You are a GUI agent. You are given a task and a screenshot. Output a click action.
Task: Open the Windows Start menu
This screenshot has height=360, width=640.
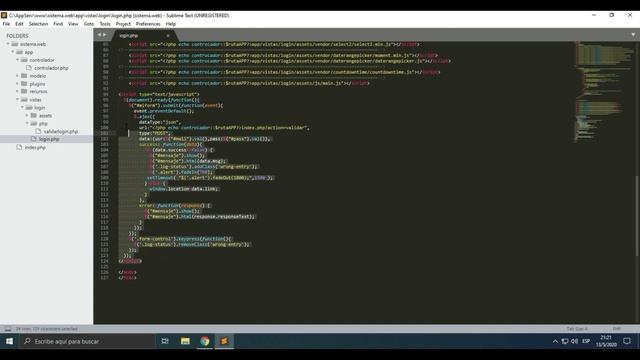pyautogui.click(x=9, y=341)
